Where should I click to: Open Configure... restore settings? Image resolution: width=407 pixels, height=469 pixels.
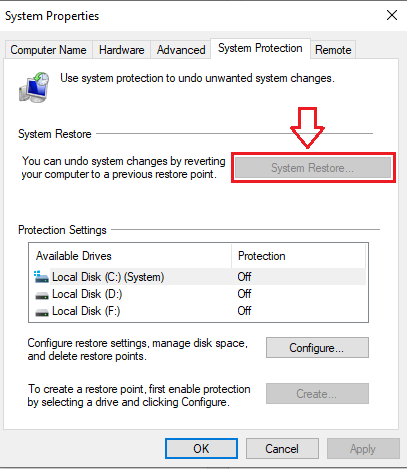click(x=317, y=348)
